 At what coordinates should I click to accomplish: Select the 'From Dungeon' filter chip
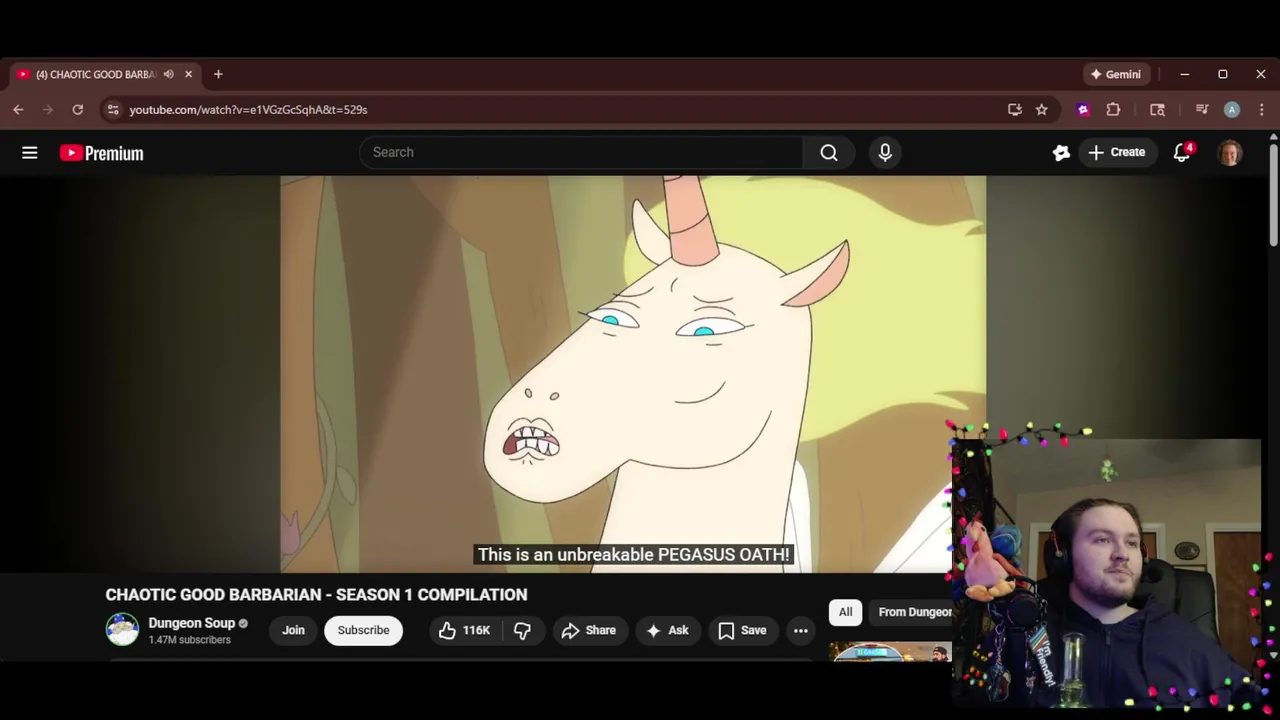(911, 612)
